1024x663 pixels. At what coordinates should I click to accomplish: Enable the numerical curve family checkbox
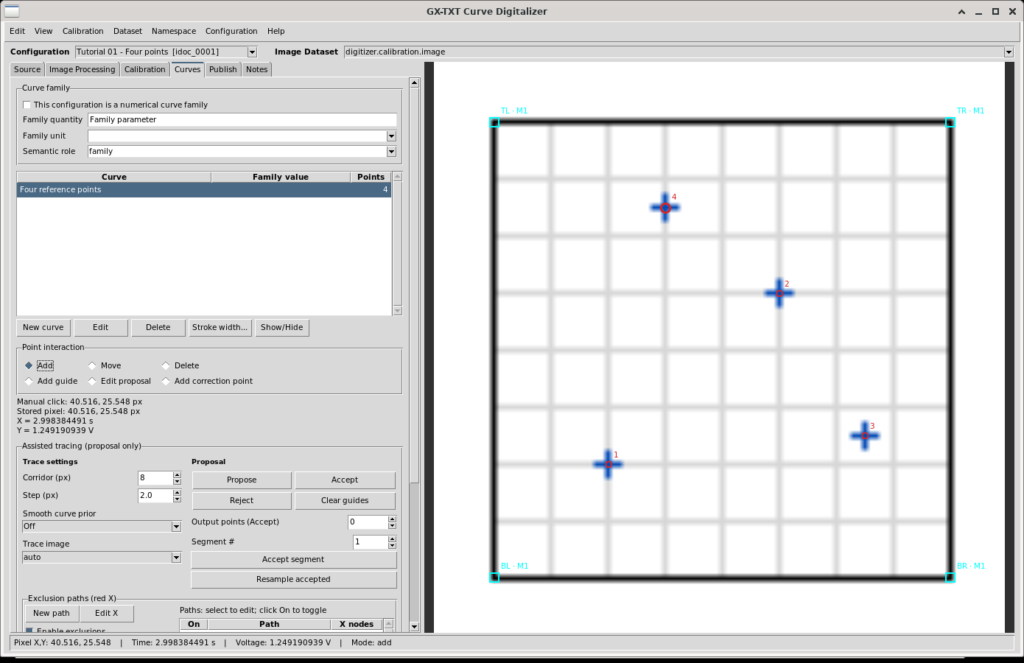pyautogui.click(x=27, y=105)
